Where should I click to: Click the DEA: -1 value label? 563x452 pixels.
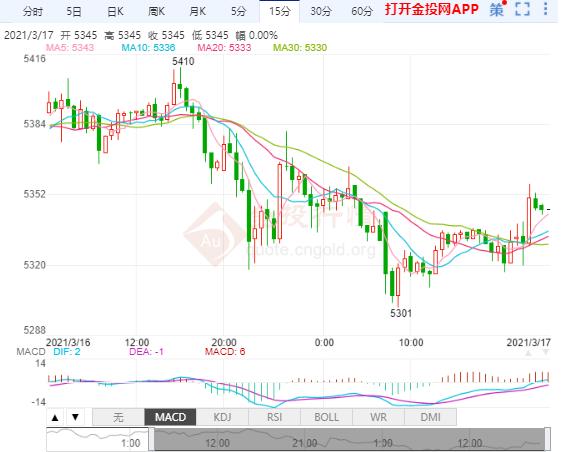146,351
